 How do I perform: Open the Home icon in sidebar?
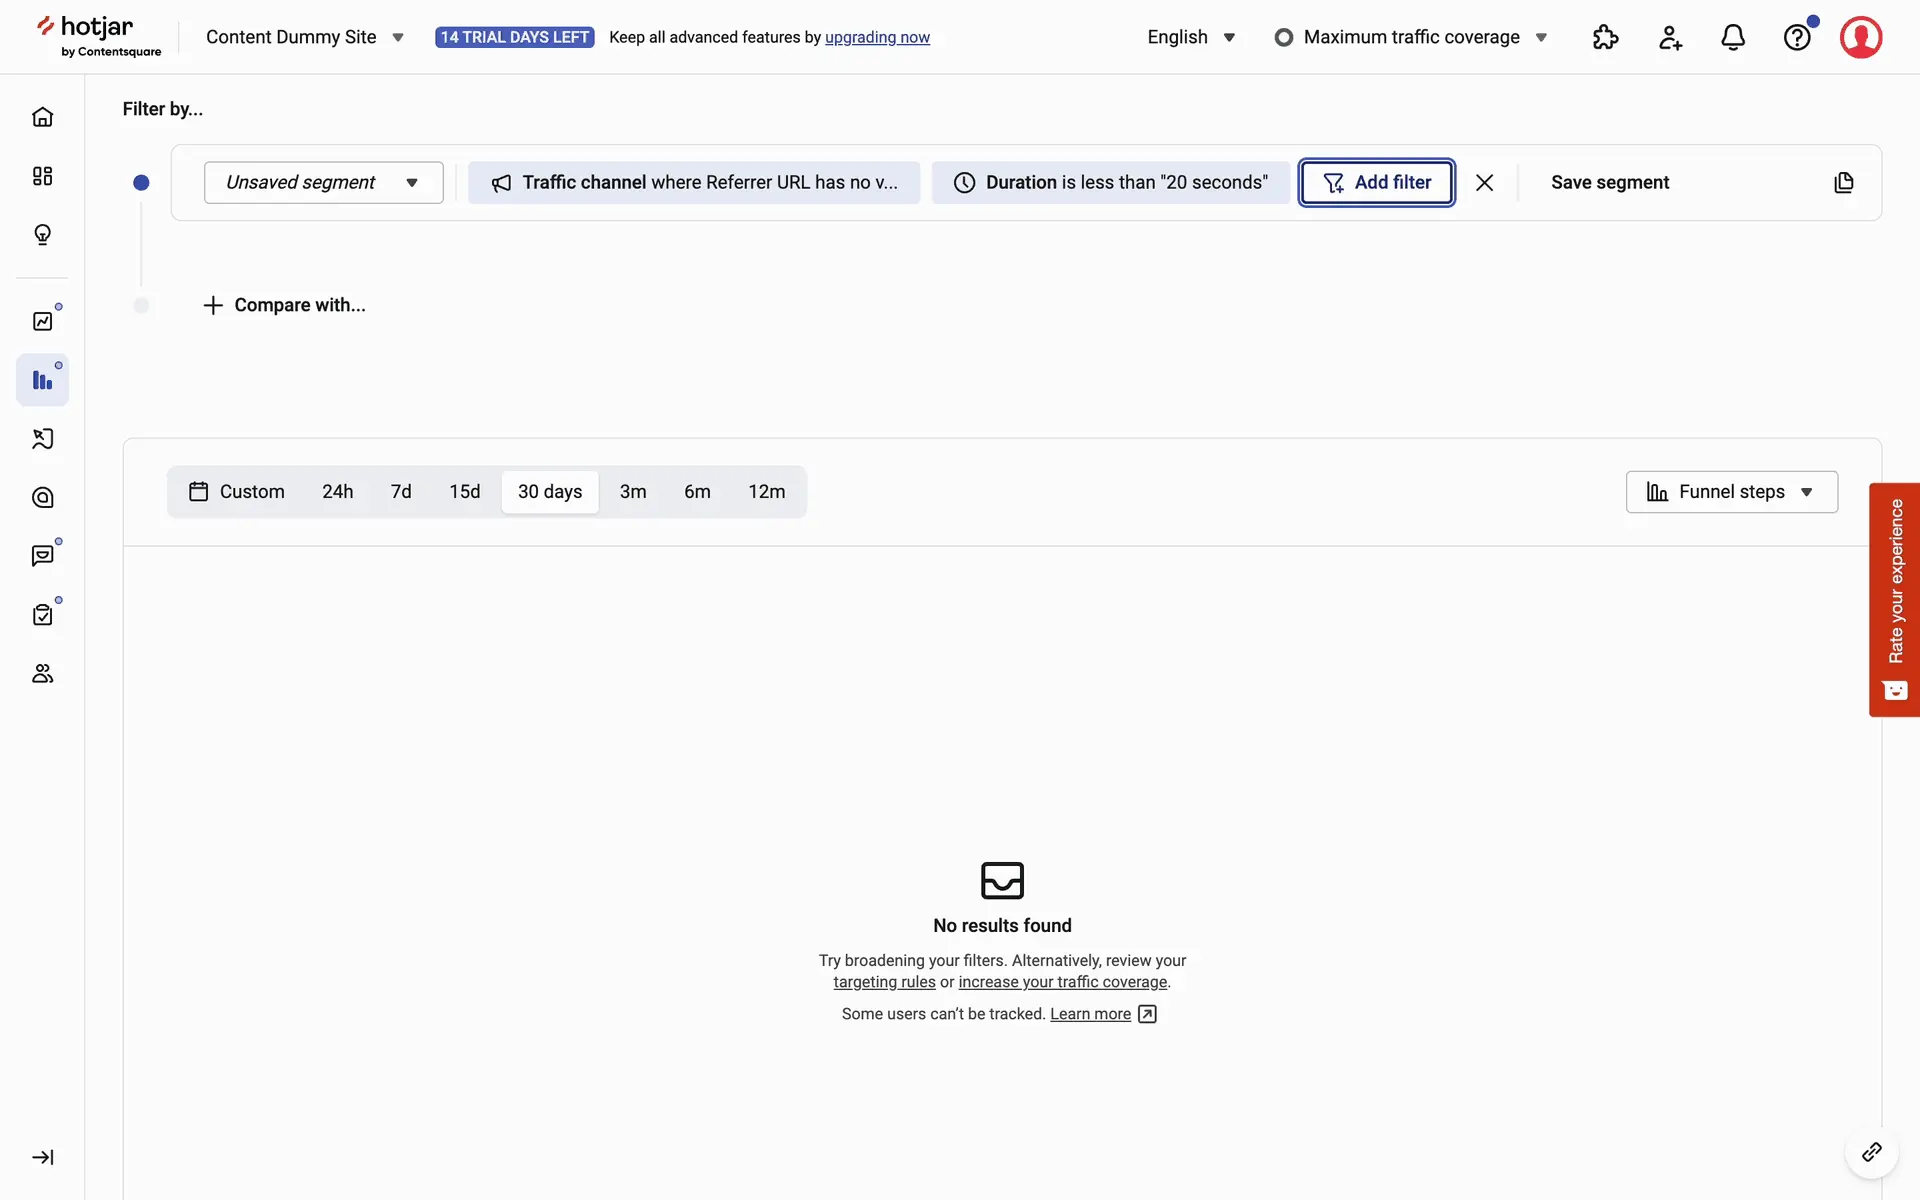click(42, 117)
